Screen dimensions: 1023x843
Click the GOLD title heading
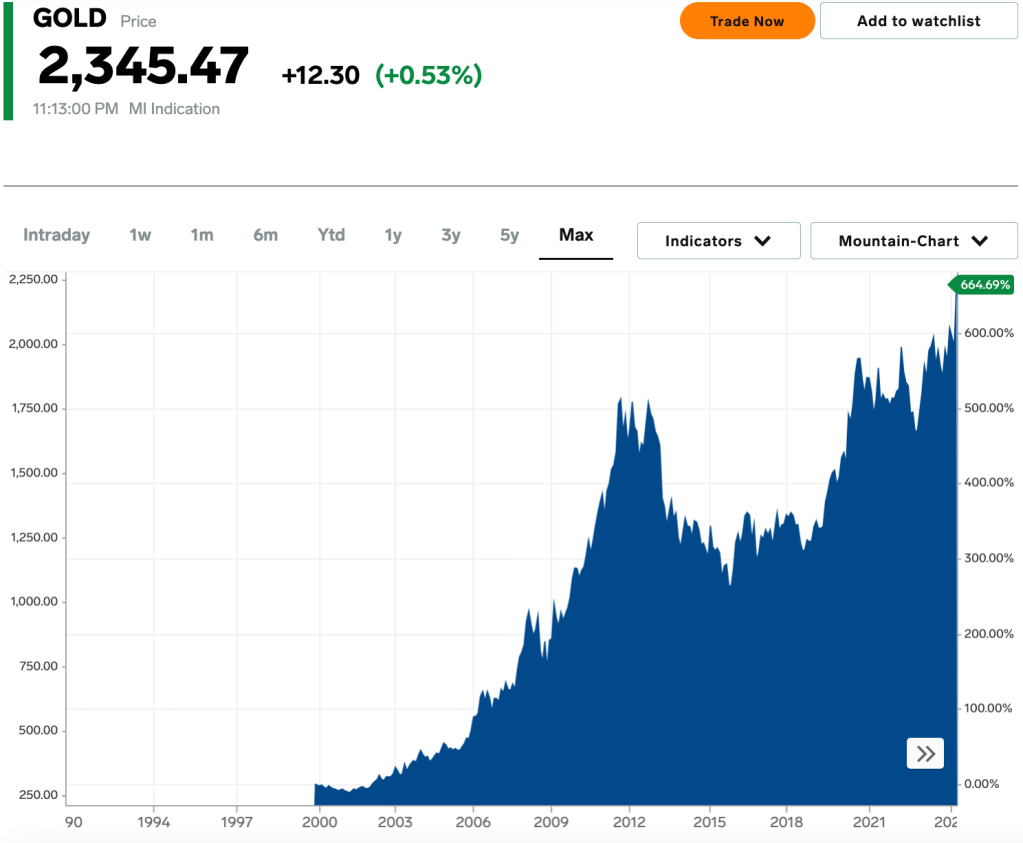click(x=70, y=19)
